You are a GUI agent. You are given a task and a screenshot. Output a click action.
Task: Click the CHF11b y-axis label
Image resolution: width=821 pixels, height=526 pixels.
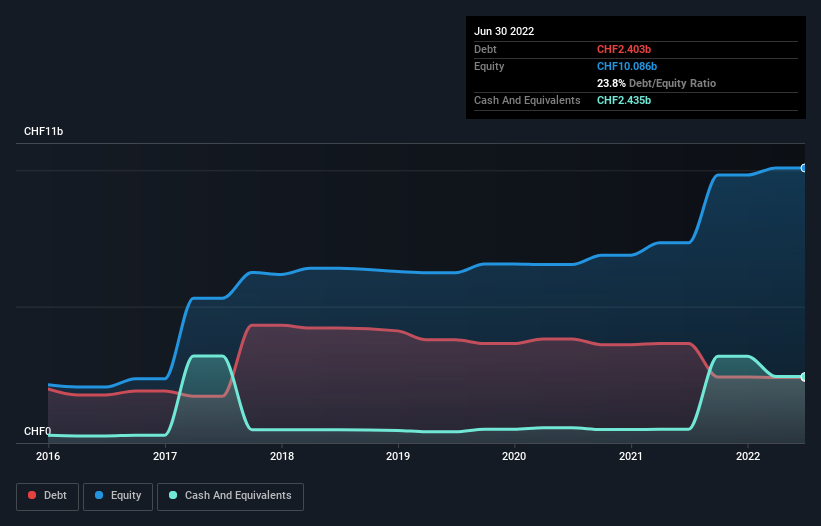click(x=43, y=131)
